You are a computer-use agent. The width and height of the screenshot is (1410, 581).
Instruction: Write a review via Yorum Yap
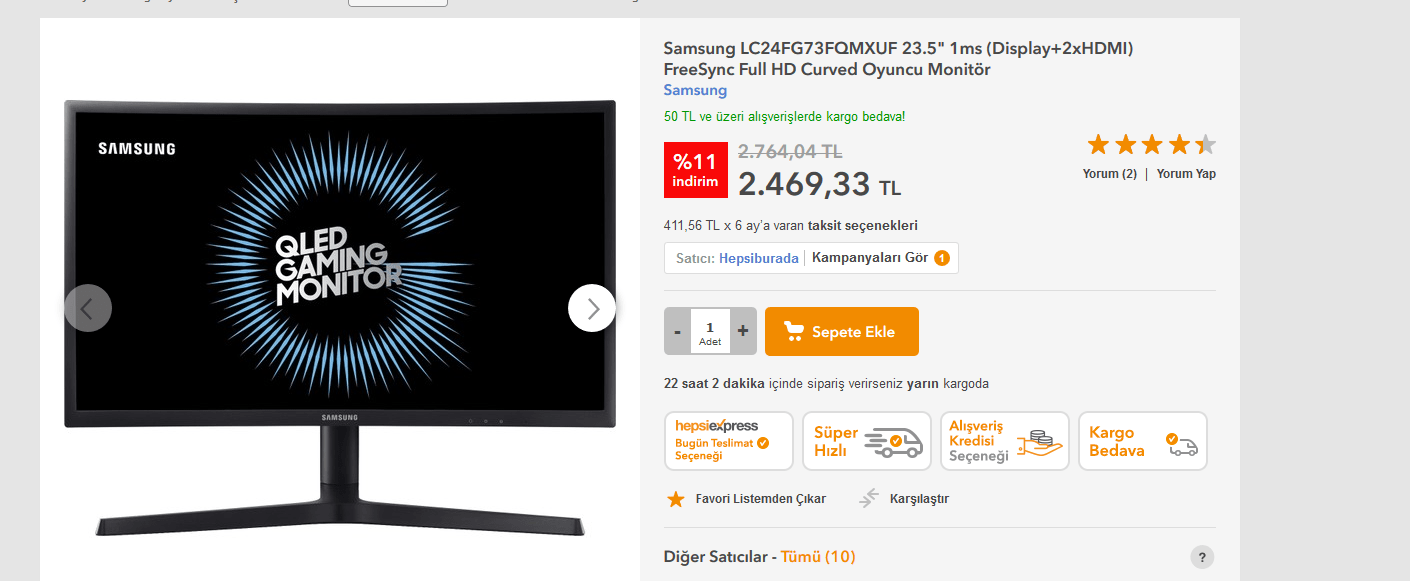click(1186, 173)
